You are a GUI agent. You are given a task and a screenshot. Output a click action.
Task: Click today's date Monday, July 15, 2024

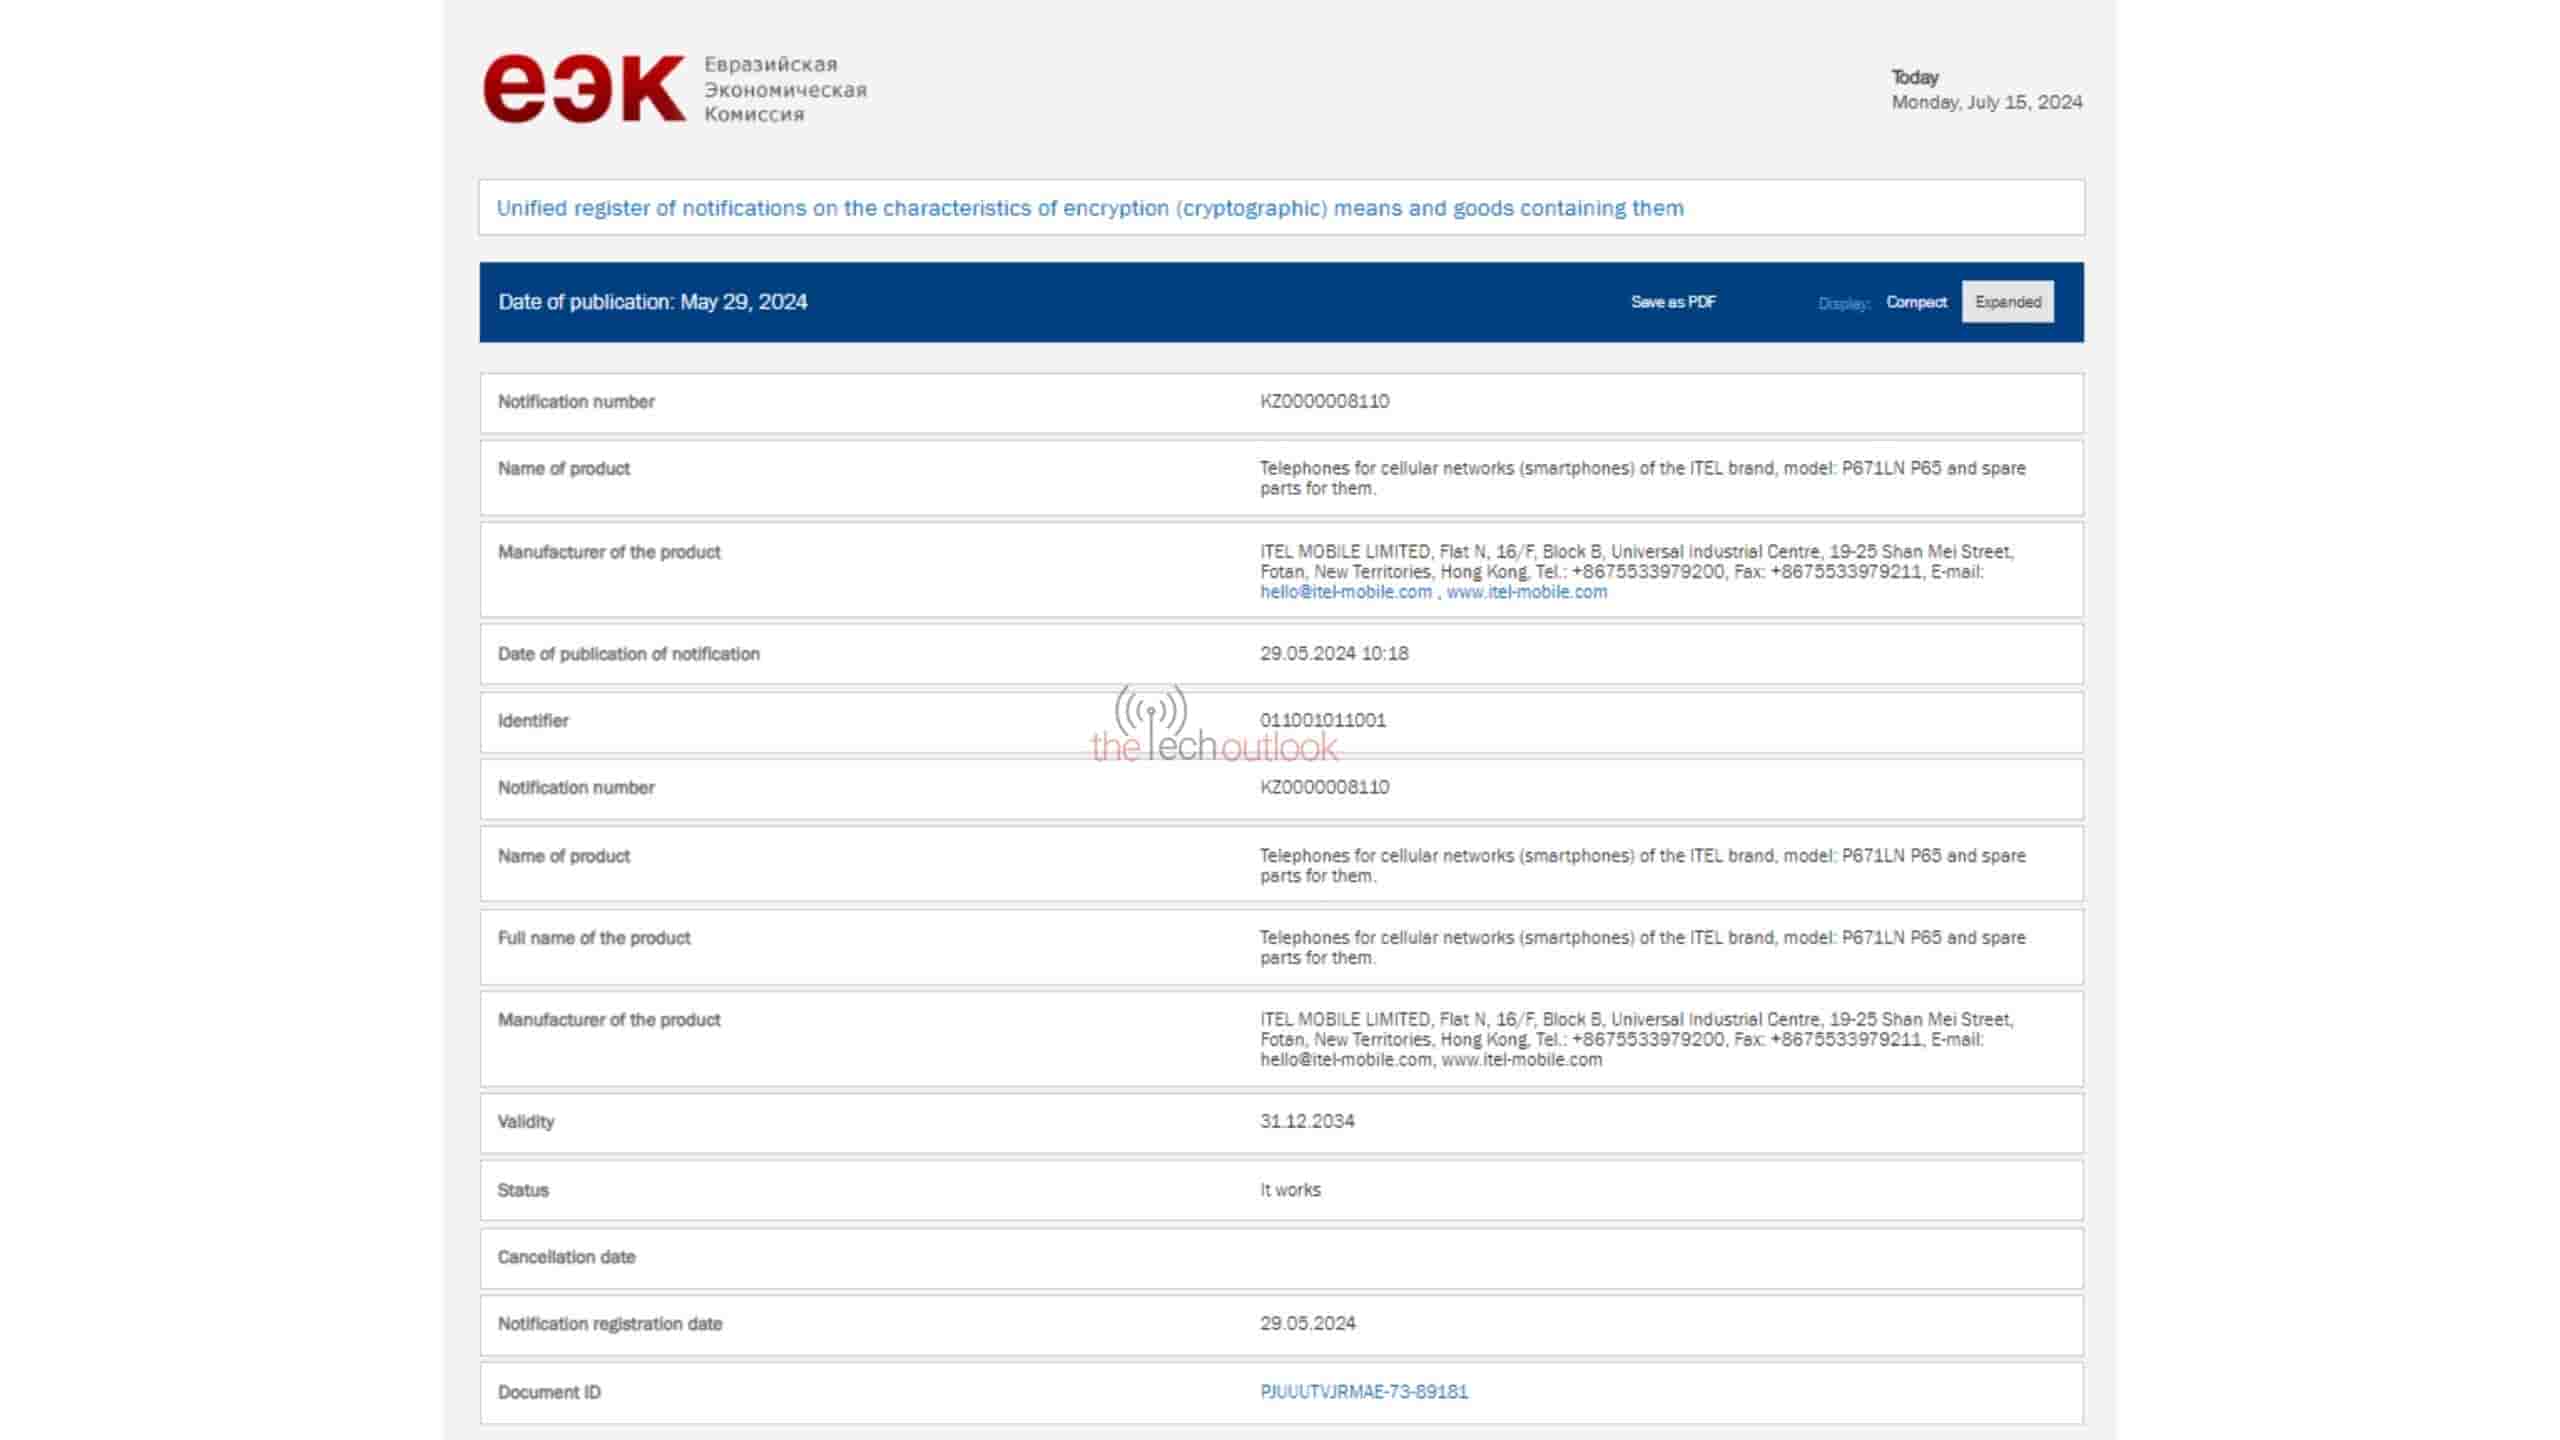[1986, 102]
